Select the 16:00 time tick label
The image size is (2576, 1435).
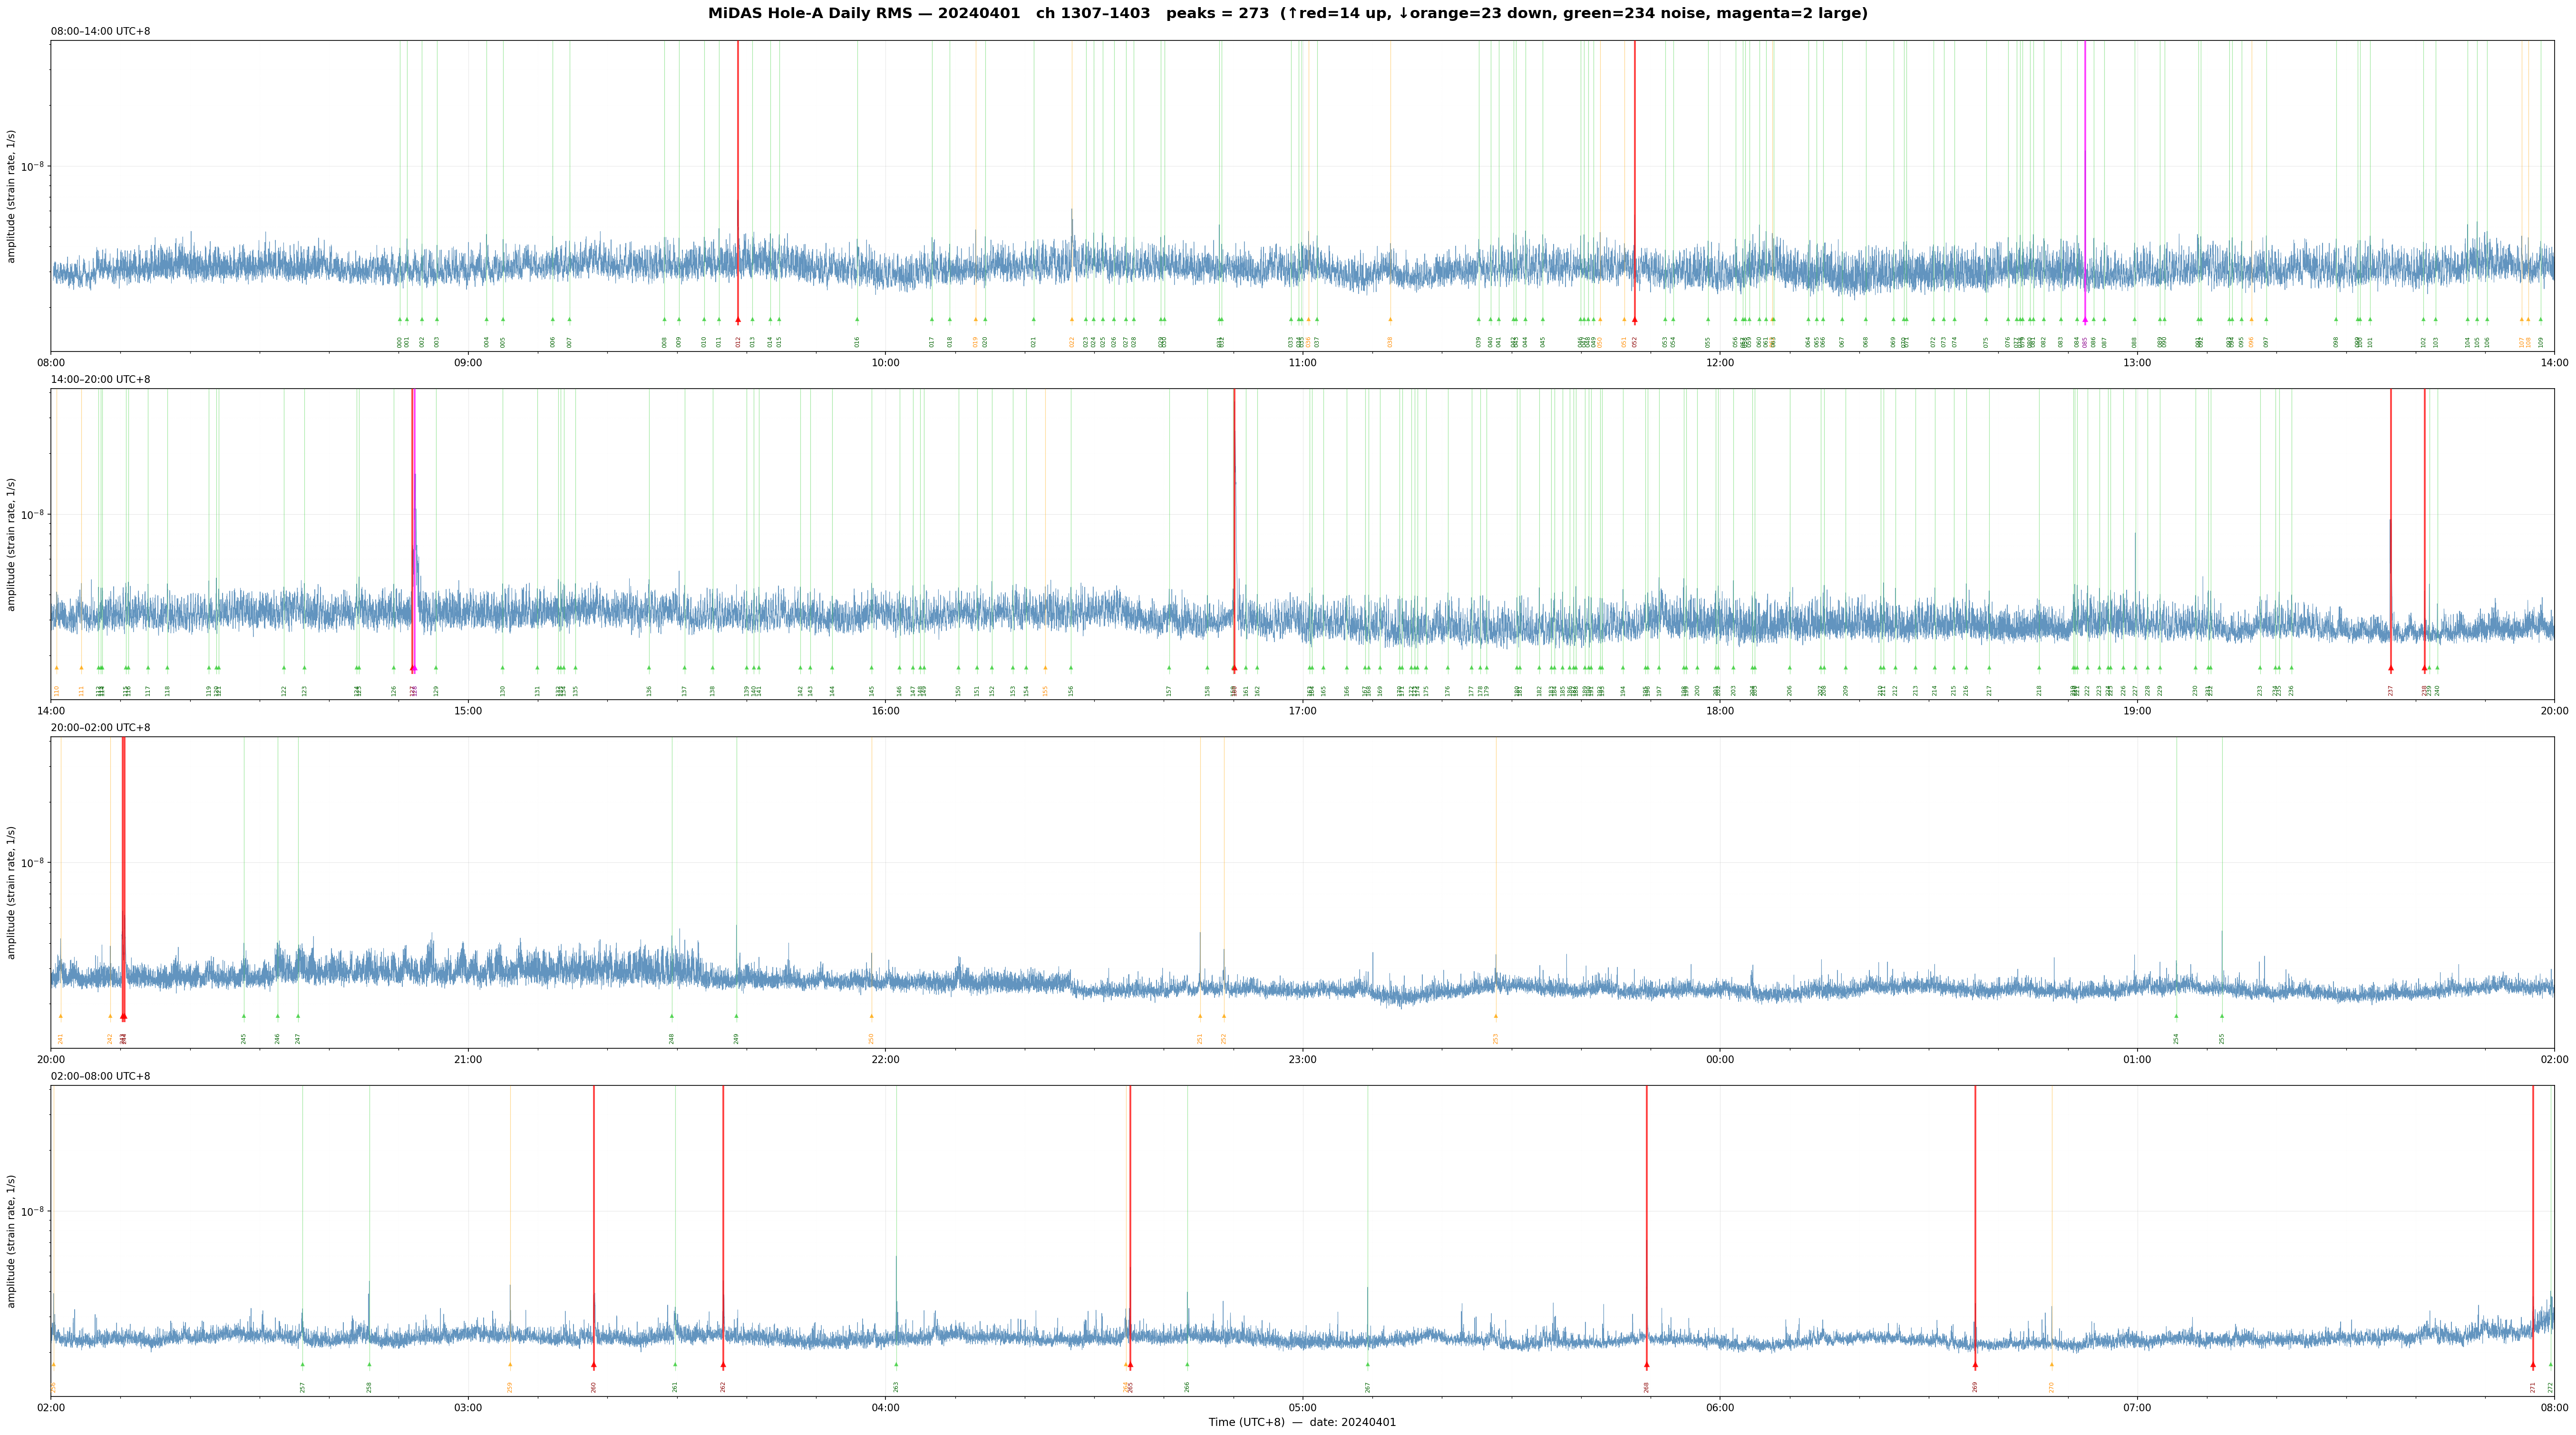click(885, 711)
